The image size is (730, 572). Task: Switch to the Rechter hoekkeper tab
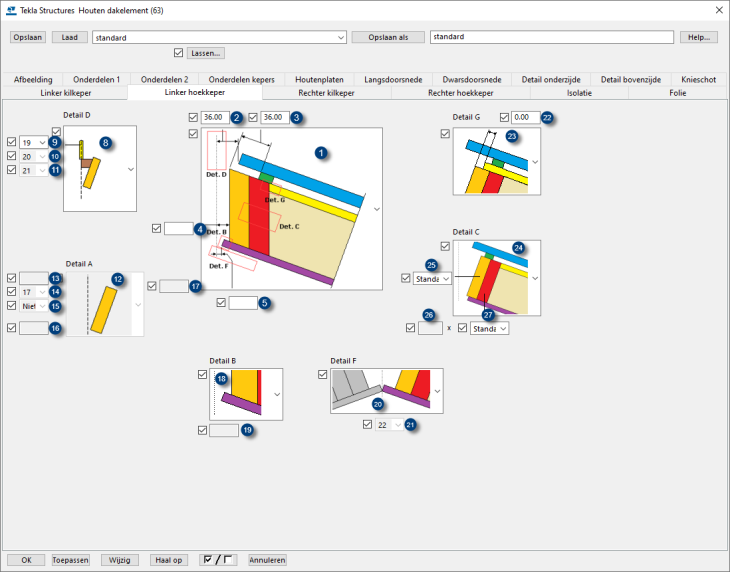460,93
